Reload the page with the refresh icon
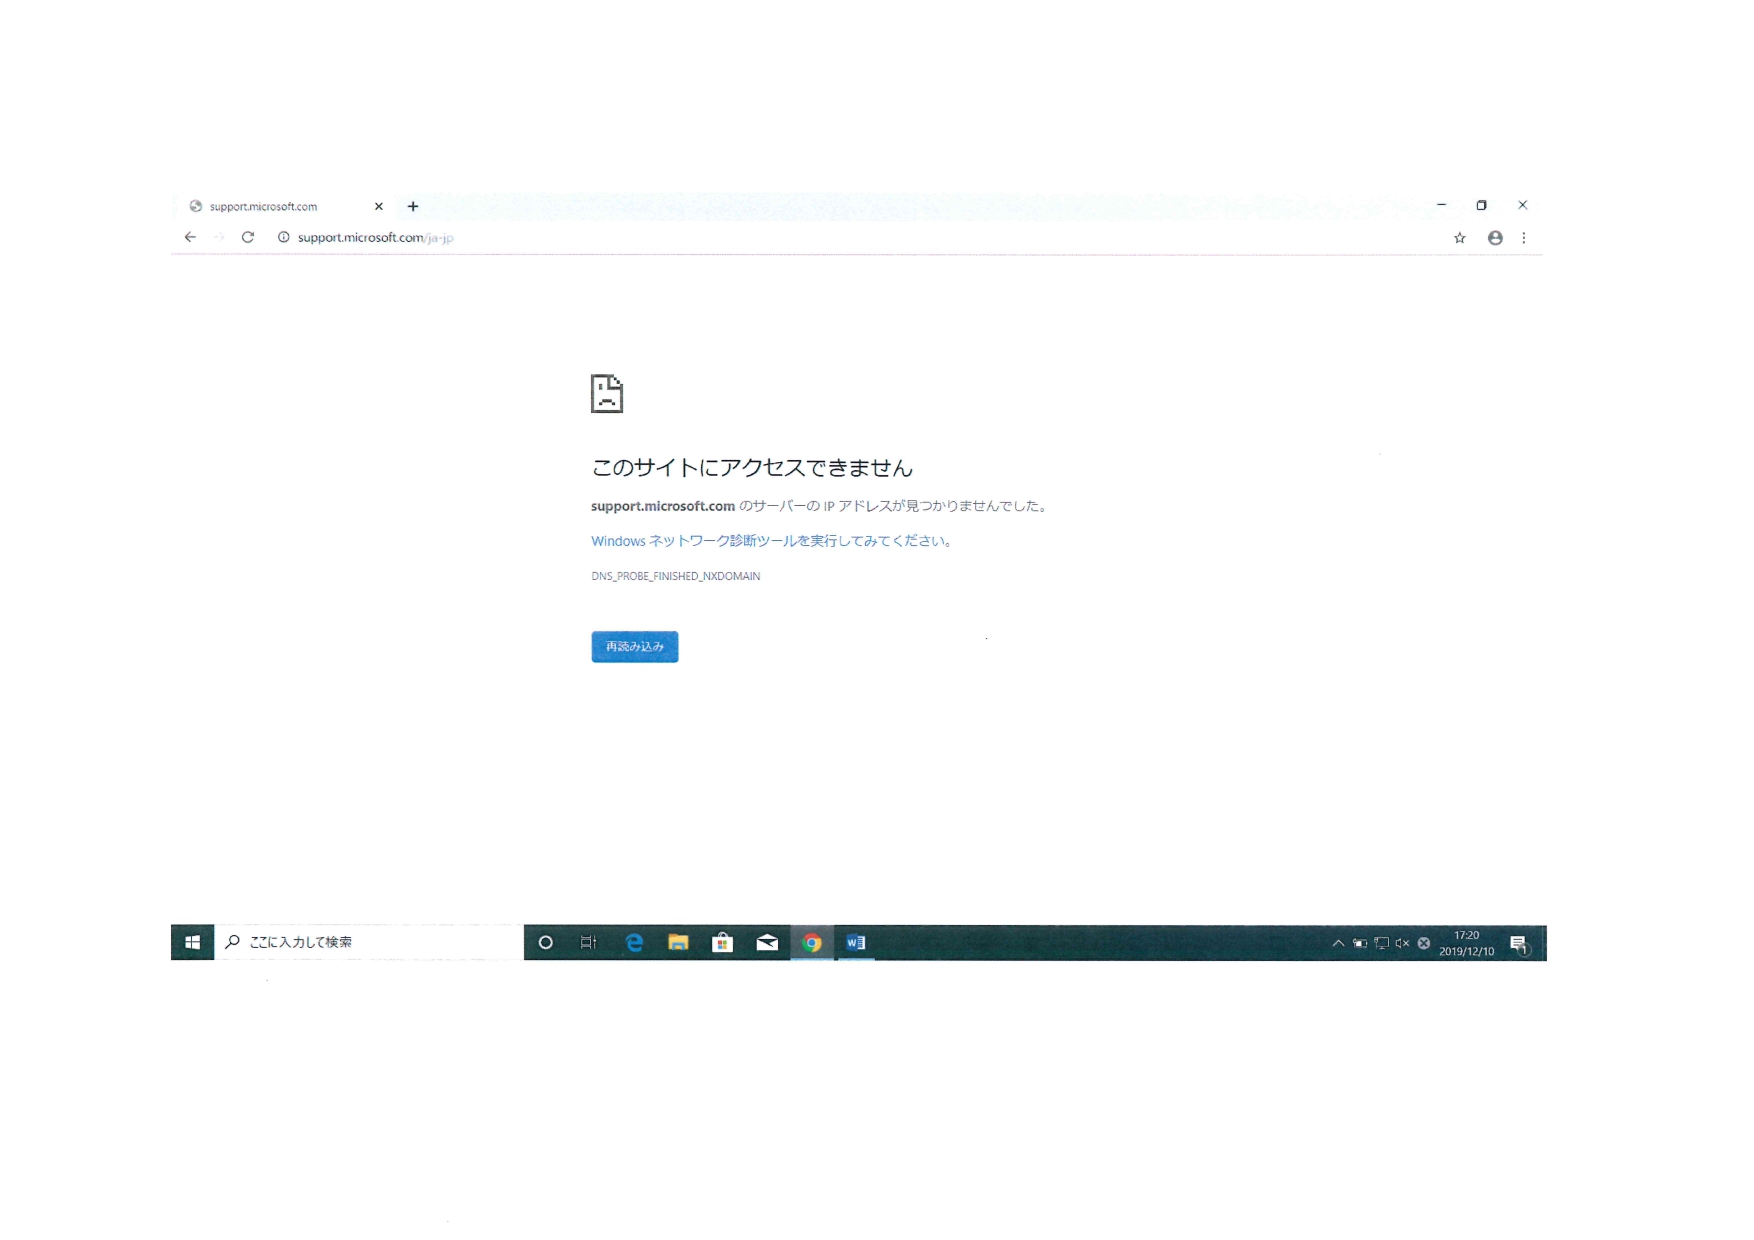This screenshot has width=1754, height=1240. (x=248, y=237)
